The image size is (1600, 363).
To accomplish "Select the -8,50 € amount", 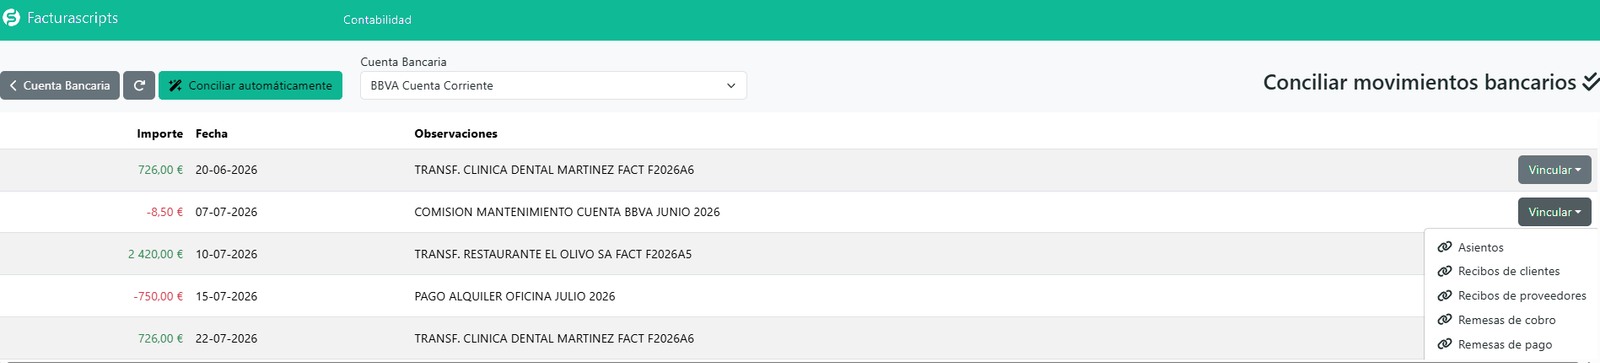I will 165,212.
